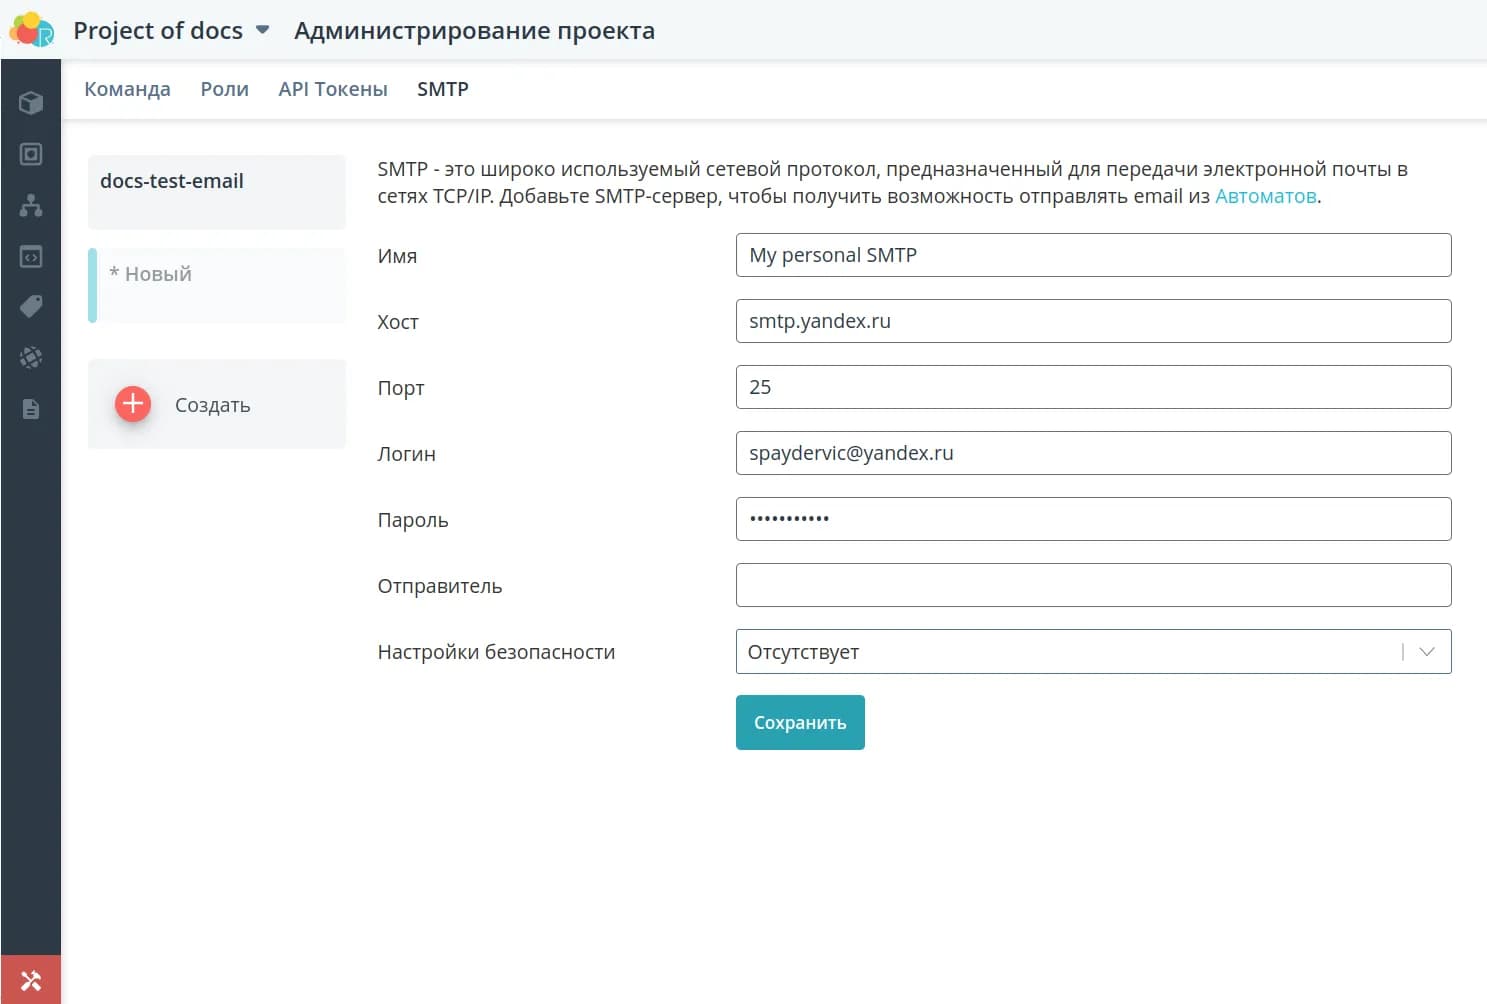1487x1004 pixels.
Task: Click the red tools icon at sidebar bottom
Action: click(31, 980)
